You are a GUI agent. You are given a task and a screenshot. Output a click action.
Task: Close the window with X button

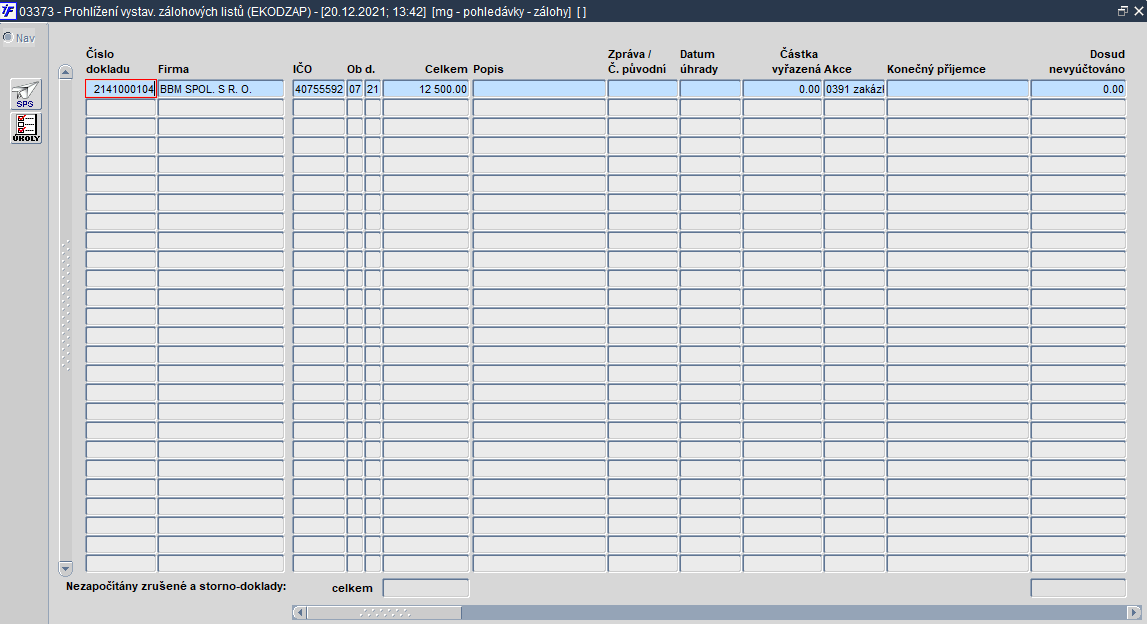point(1138,11)
